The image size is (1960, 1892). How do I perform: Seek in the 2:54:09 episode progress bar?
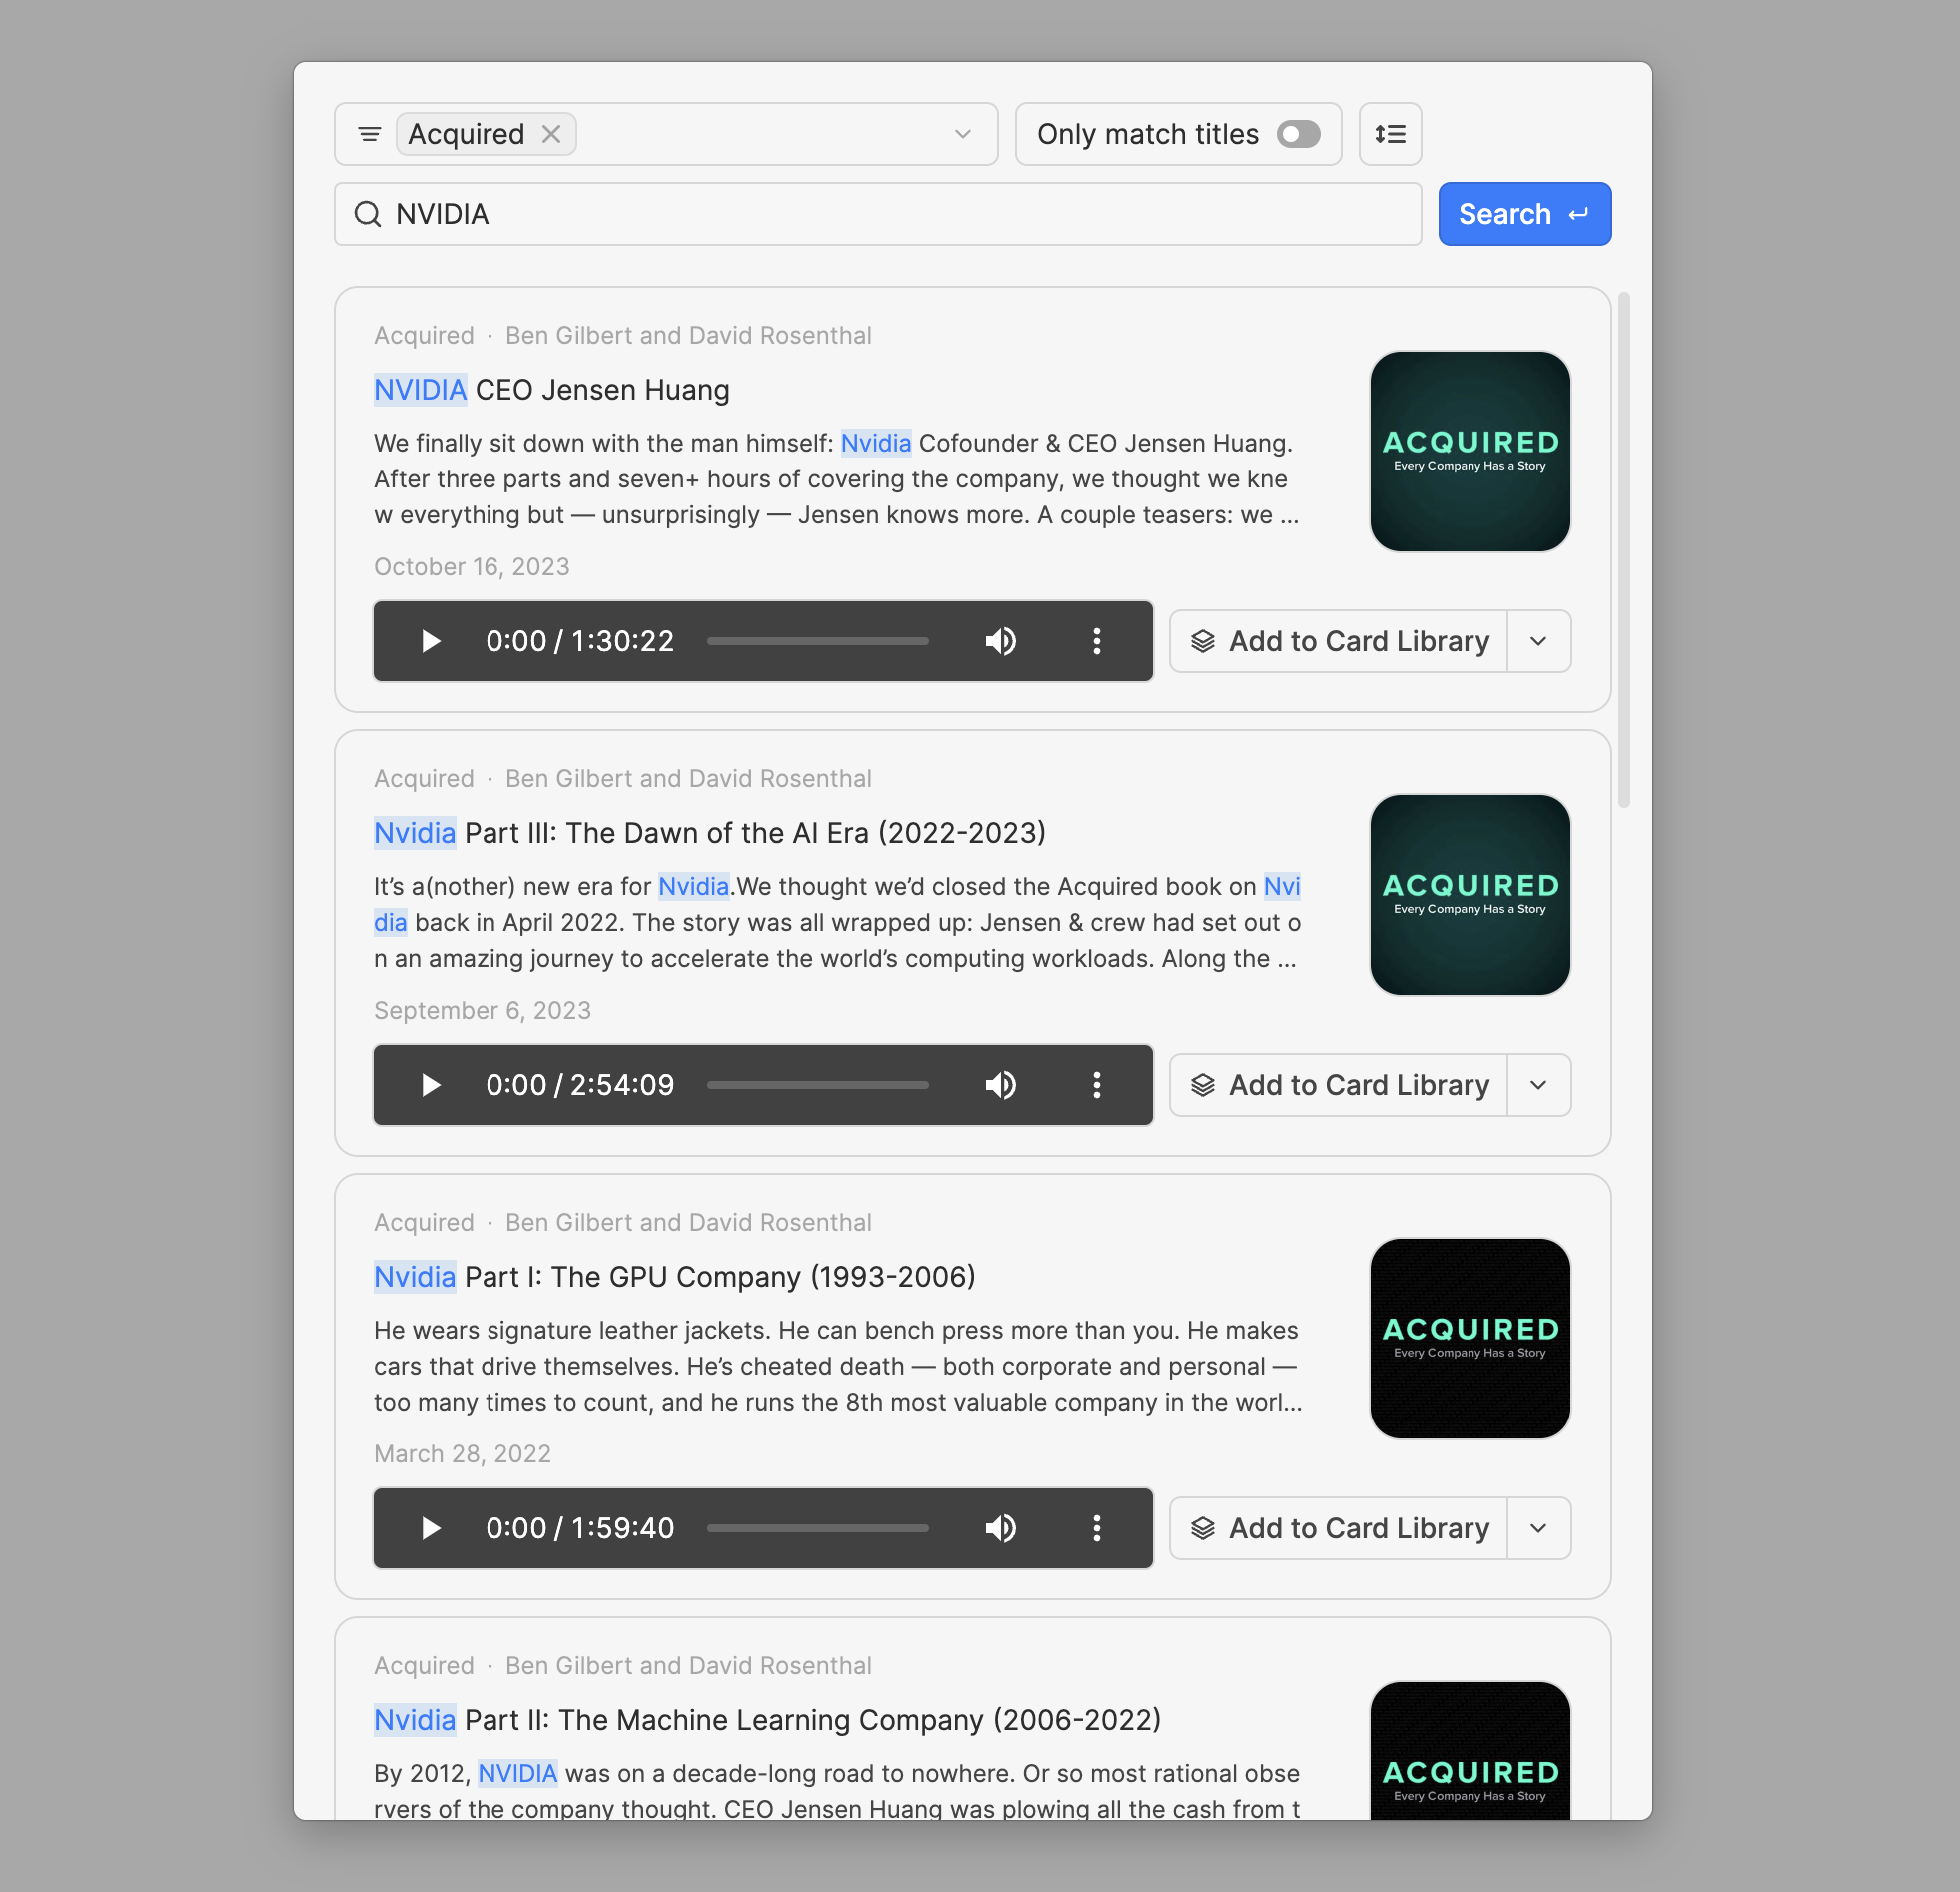click(817, 1085)
